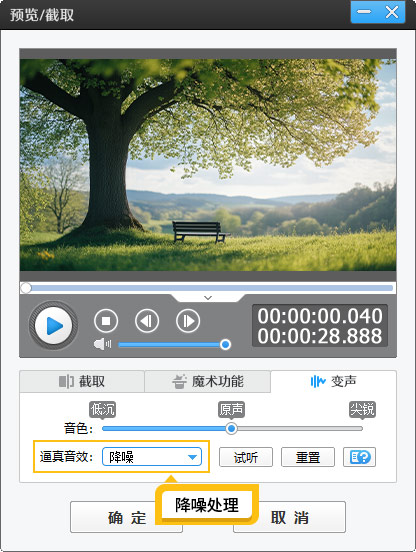This screenshot has height=552, width=416.
Task: Click the 音色 slider handle at 原声
Action: pyautogui.click(x=231, y=428)
